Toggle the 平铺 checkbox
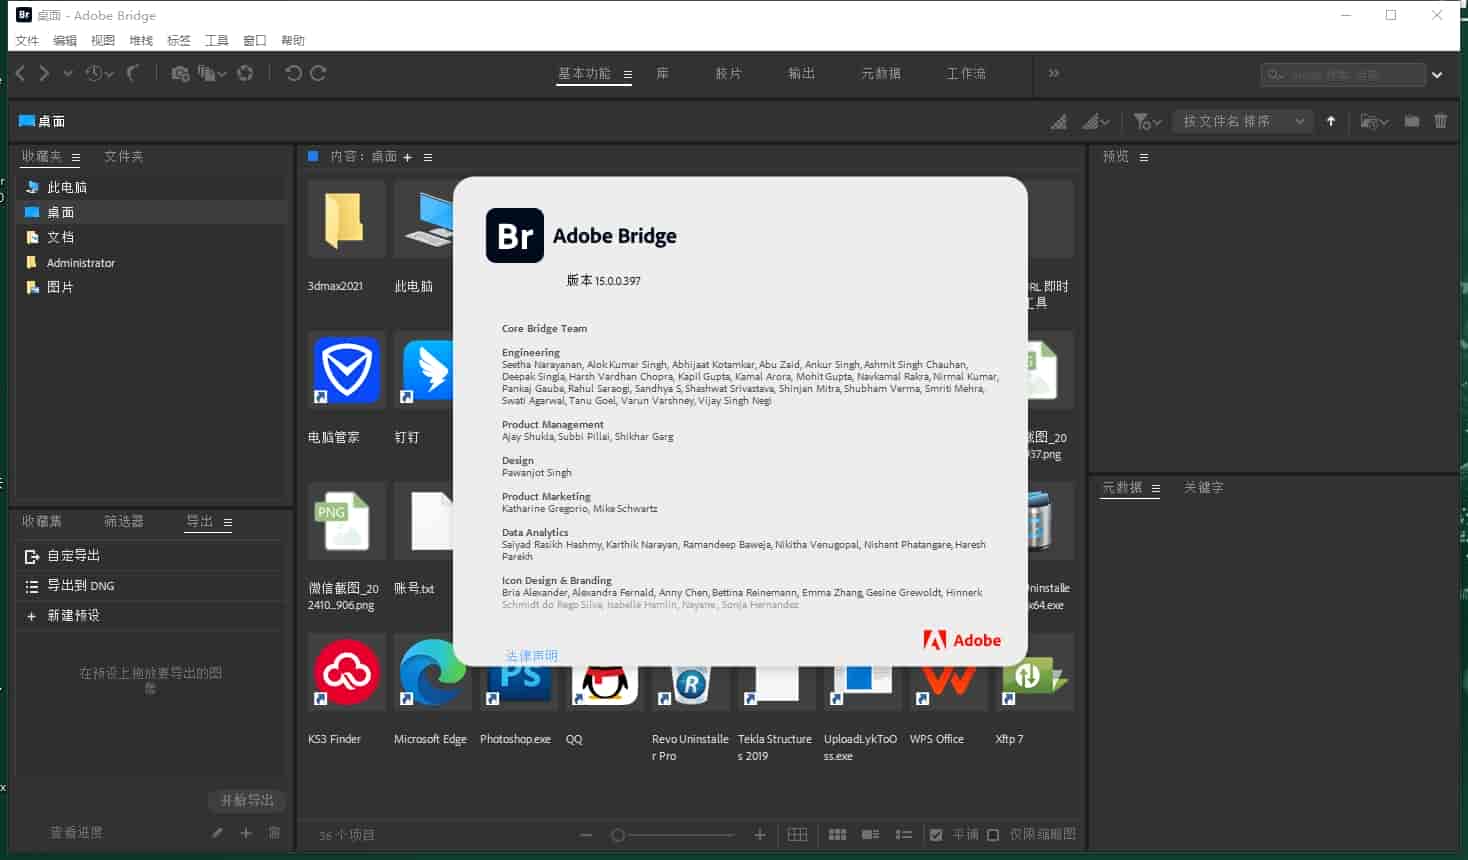 (x=936, y=835)
